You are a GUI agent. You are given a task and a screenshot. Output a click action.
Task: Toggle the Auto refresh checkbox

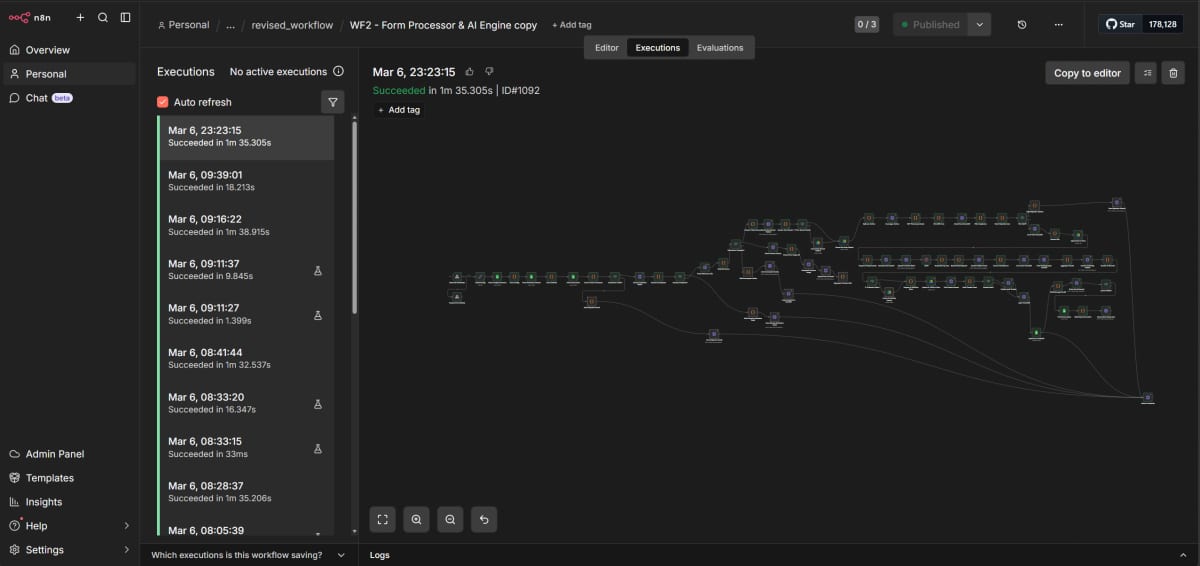pos(163,102)
